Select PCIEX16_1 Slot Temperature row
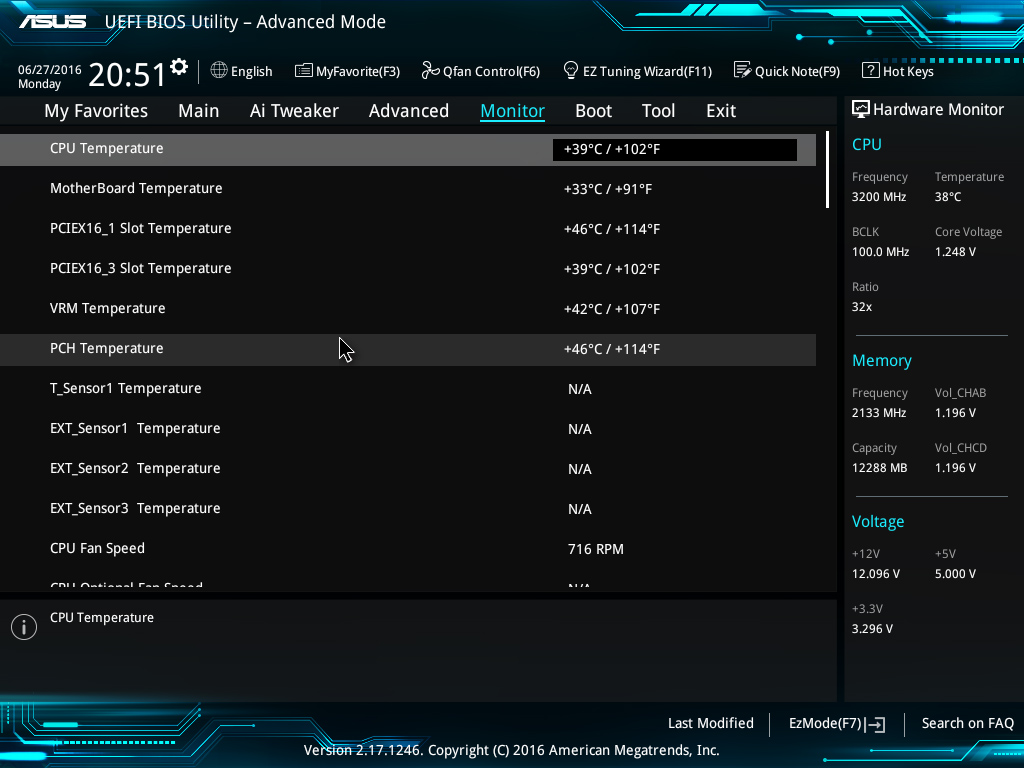Viewport: 1024px width, 768px height. pyautogui.click(x=408, y=229)
